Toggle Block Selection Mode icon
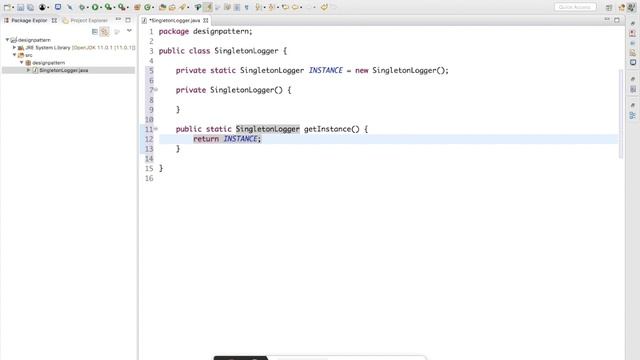Image resolution: width=640 pixels, height=360 pixels. [237, 7]
